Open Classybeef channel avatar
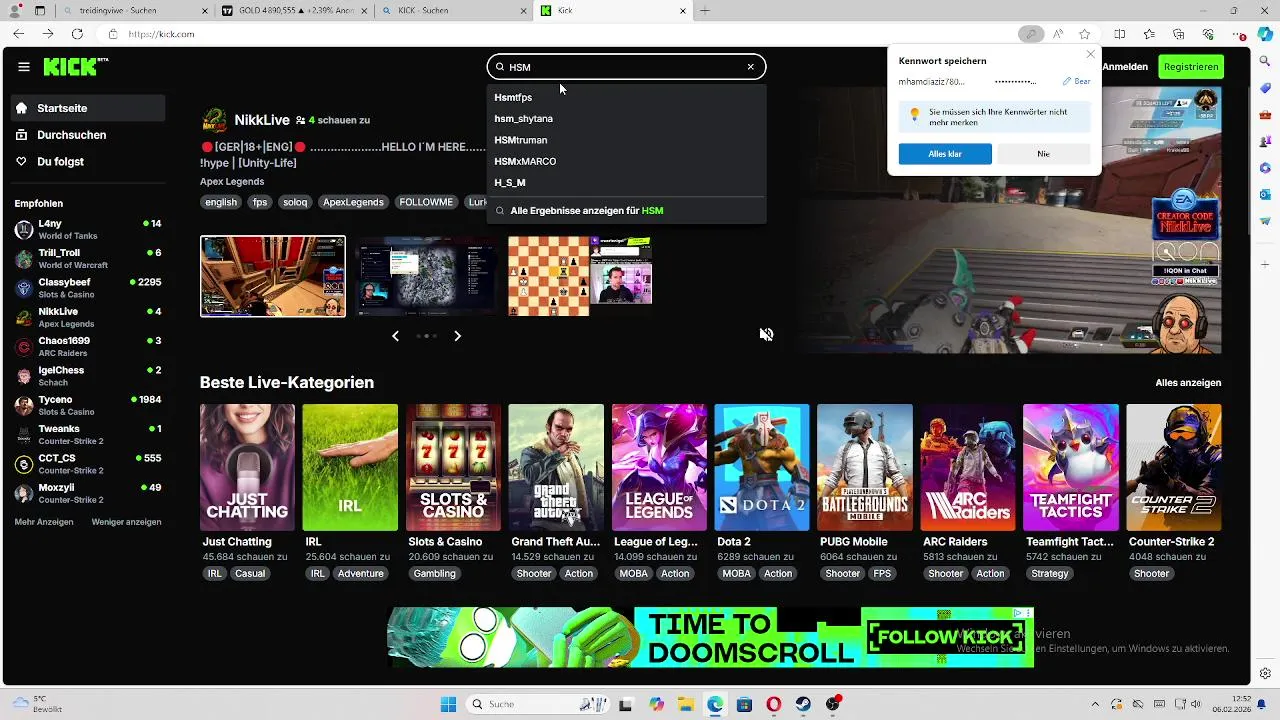This screenshot has width=1280, height=720. tap(24, 288)
